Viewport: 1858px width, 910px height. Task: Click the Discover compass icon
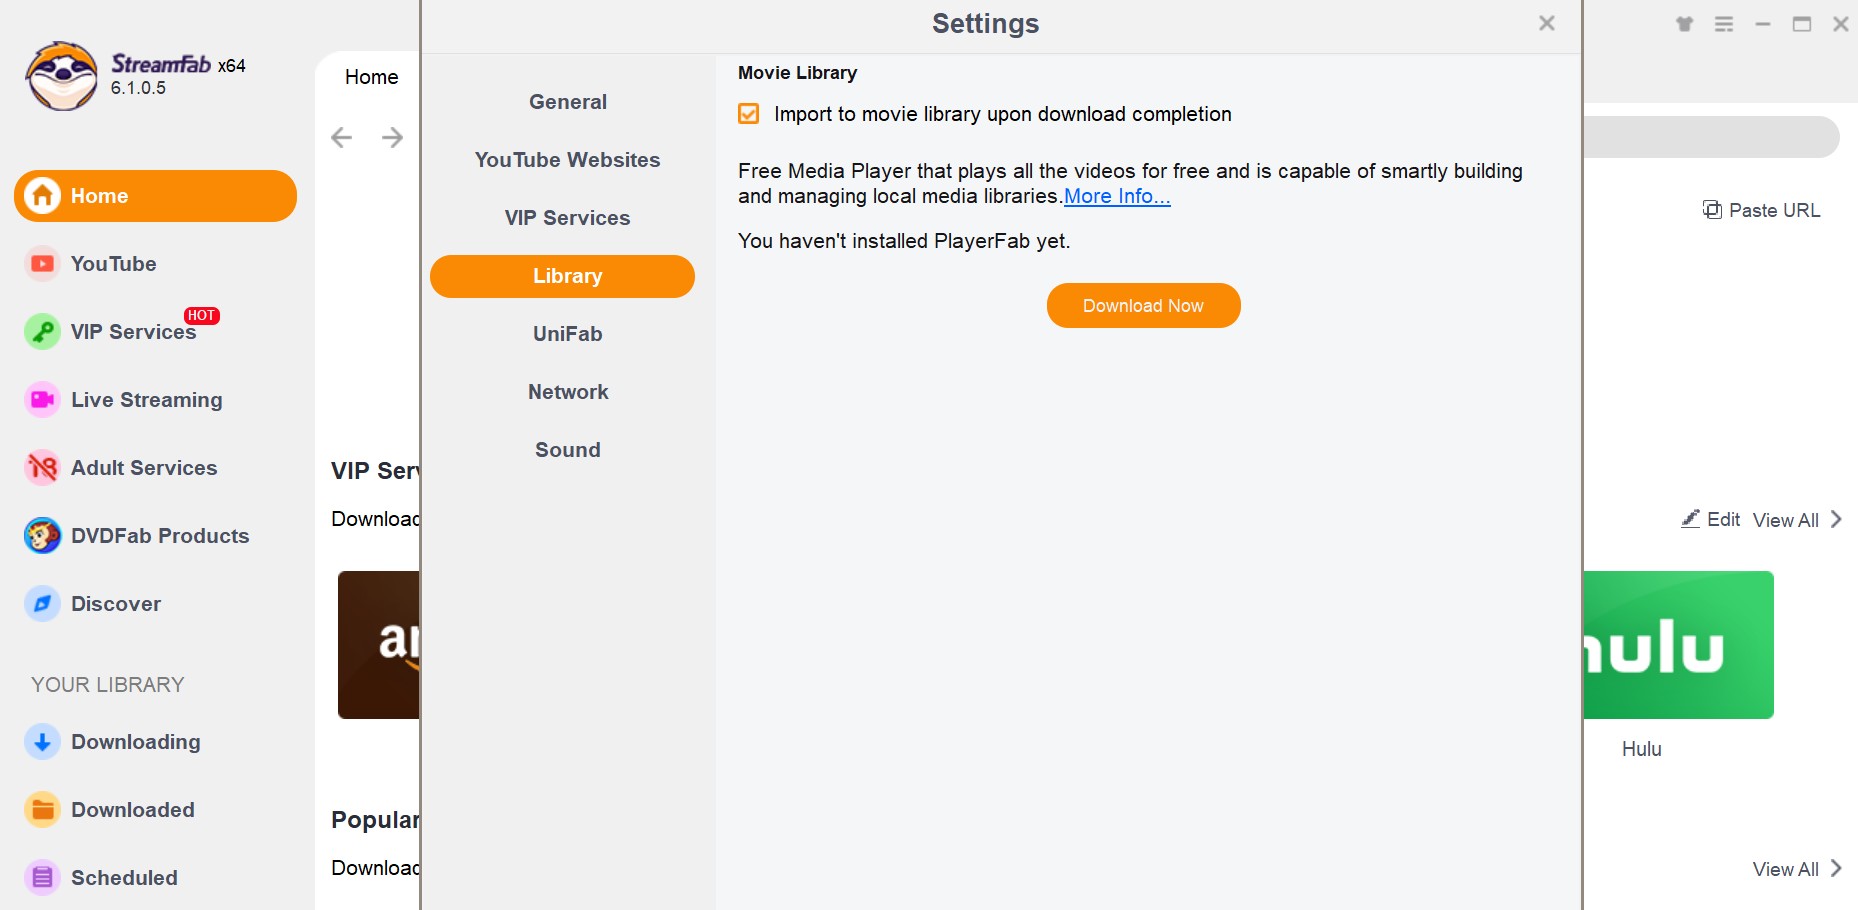(x=42, y=604)
